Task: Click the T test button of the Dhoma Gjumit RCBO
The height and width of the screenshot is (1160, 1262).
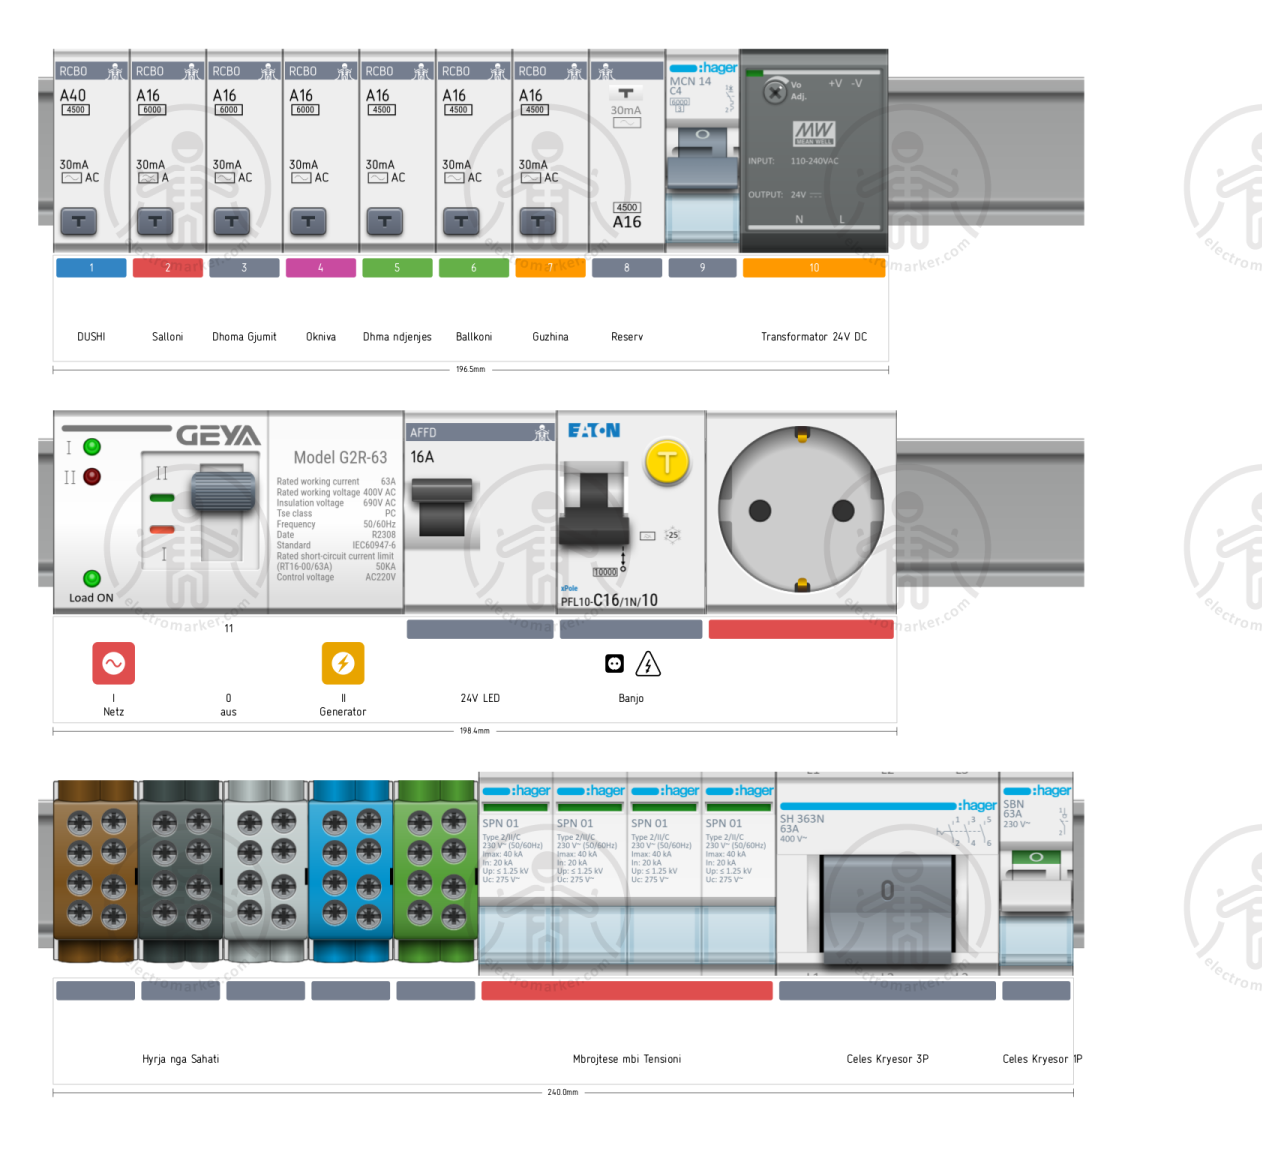Action: pyautogui.click(x=231, y=221)
